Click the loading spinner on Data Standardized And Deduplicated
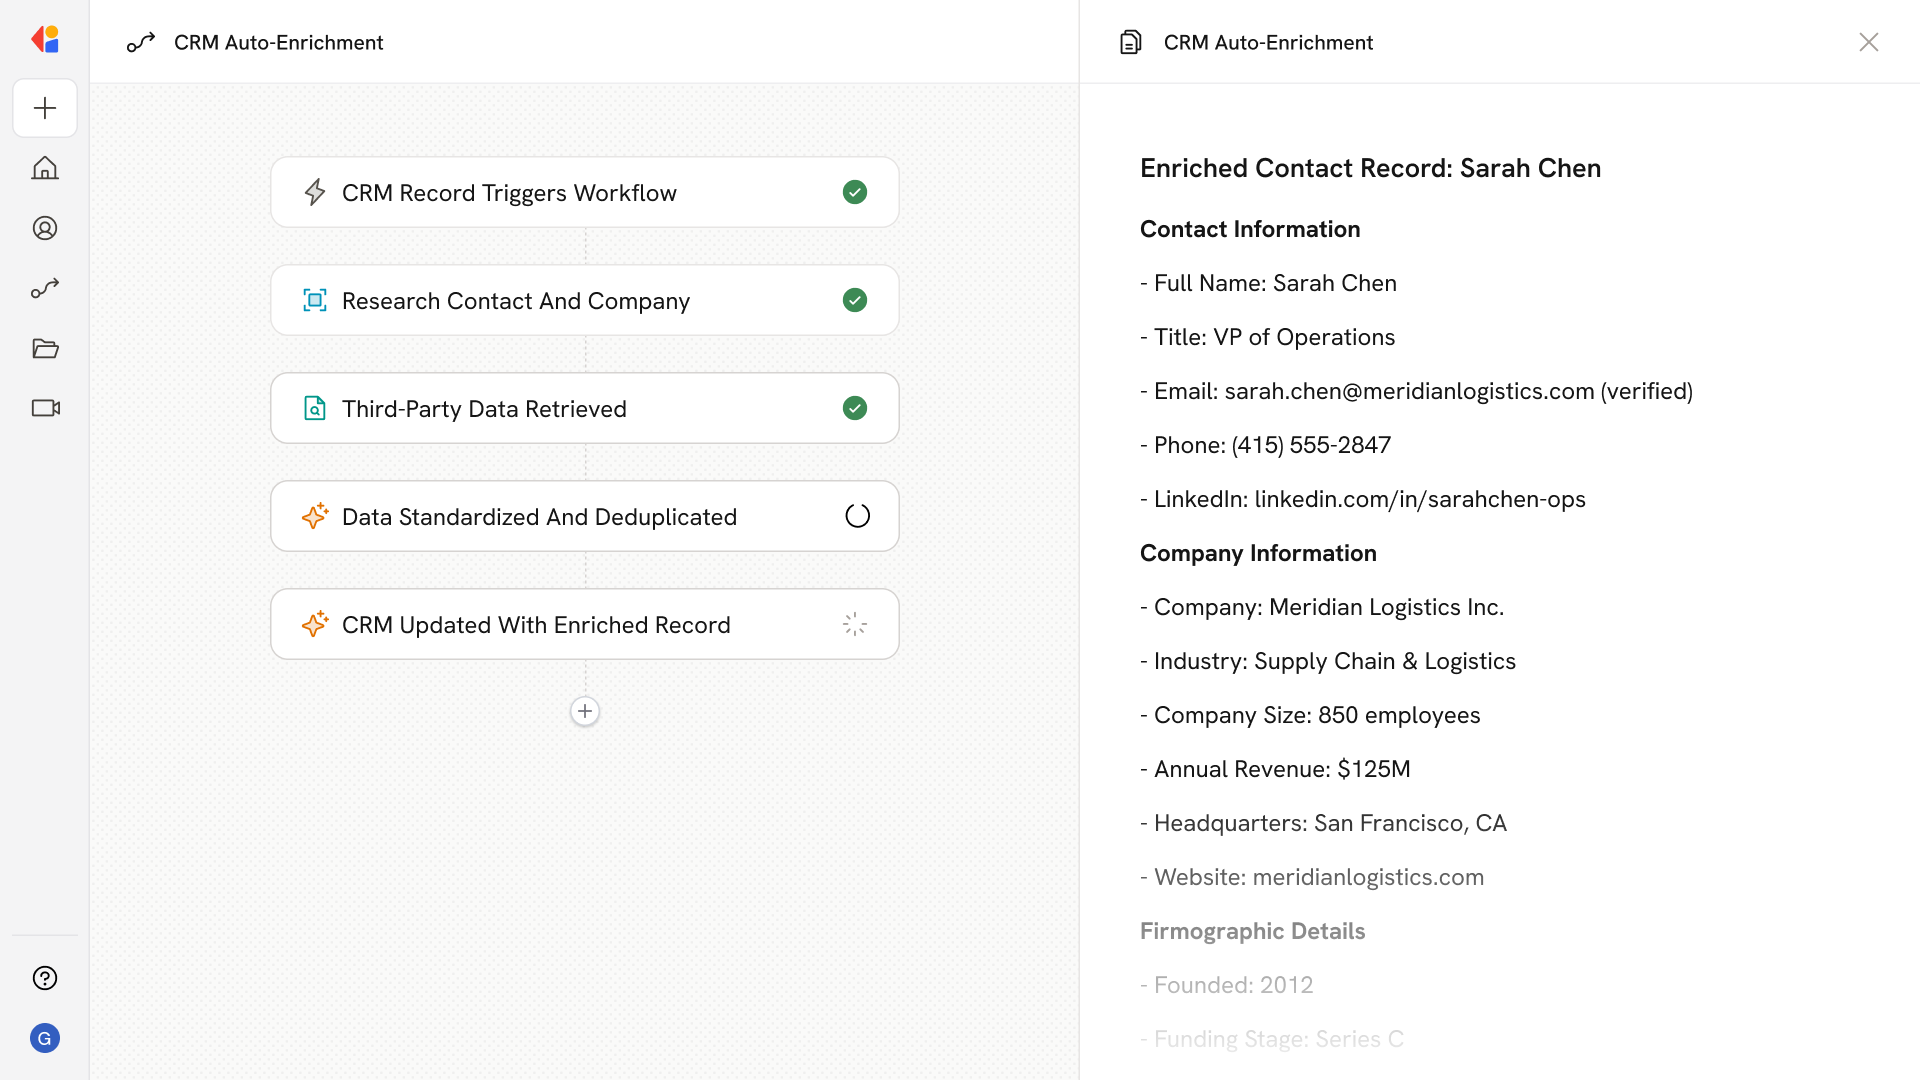 (856, 515)
